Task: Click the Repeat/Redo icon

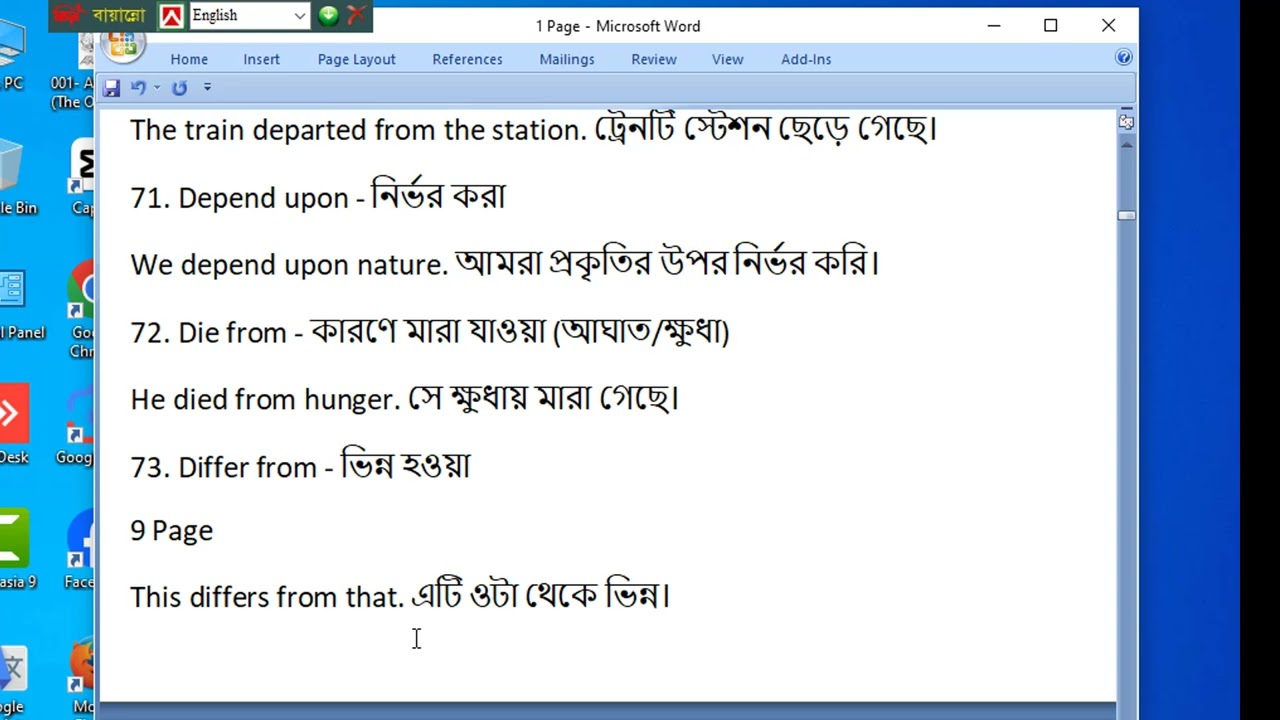Action: tap(180, 88)
